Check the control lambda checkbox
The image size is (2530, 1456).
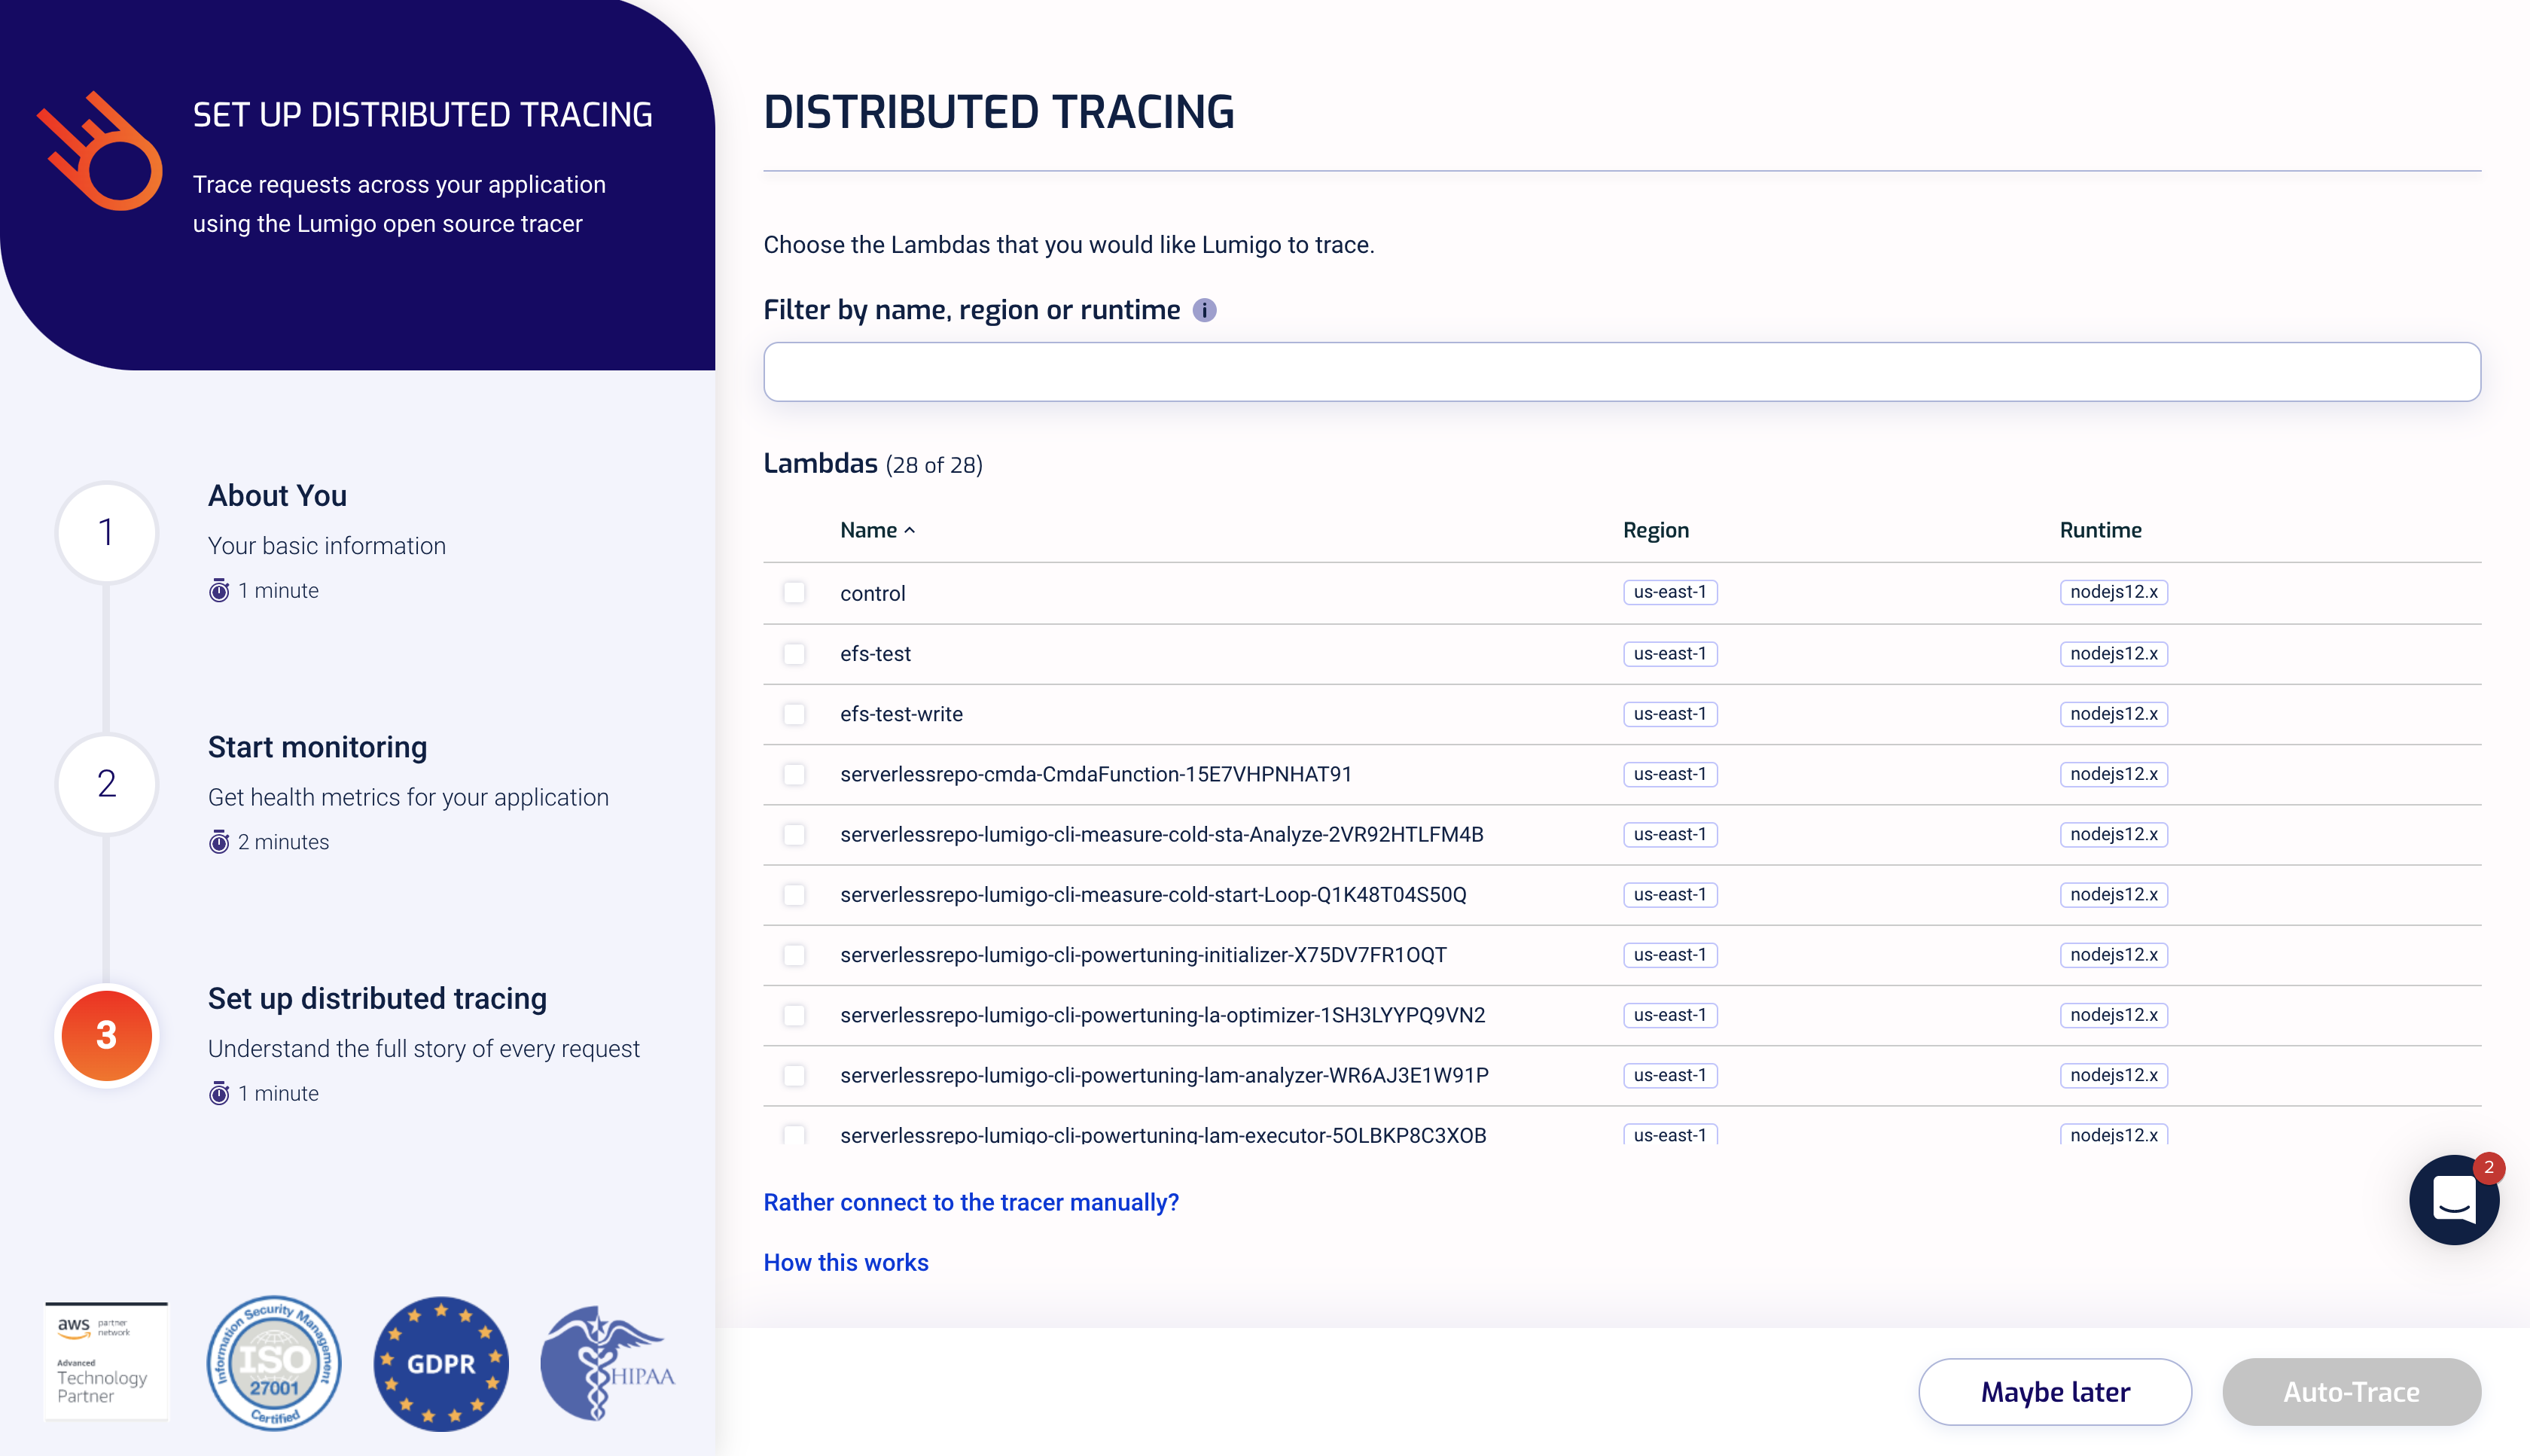point(794,593)
